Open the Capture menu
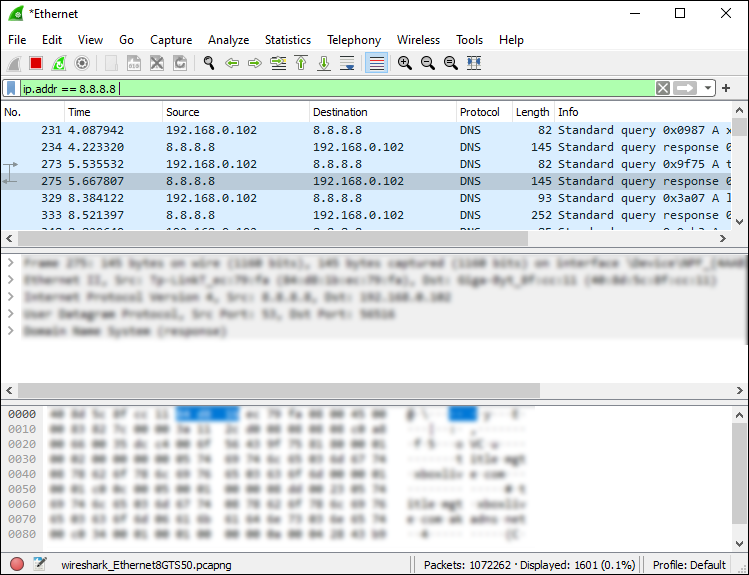This screenshot has height=575, width=749. tap(171, 40)
